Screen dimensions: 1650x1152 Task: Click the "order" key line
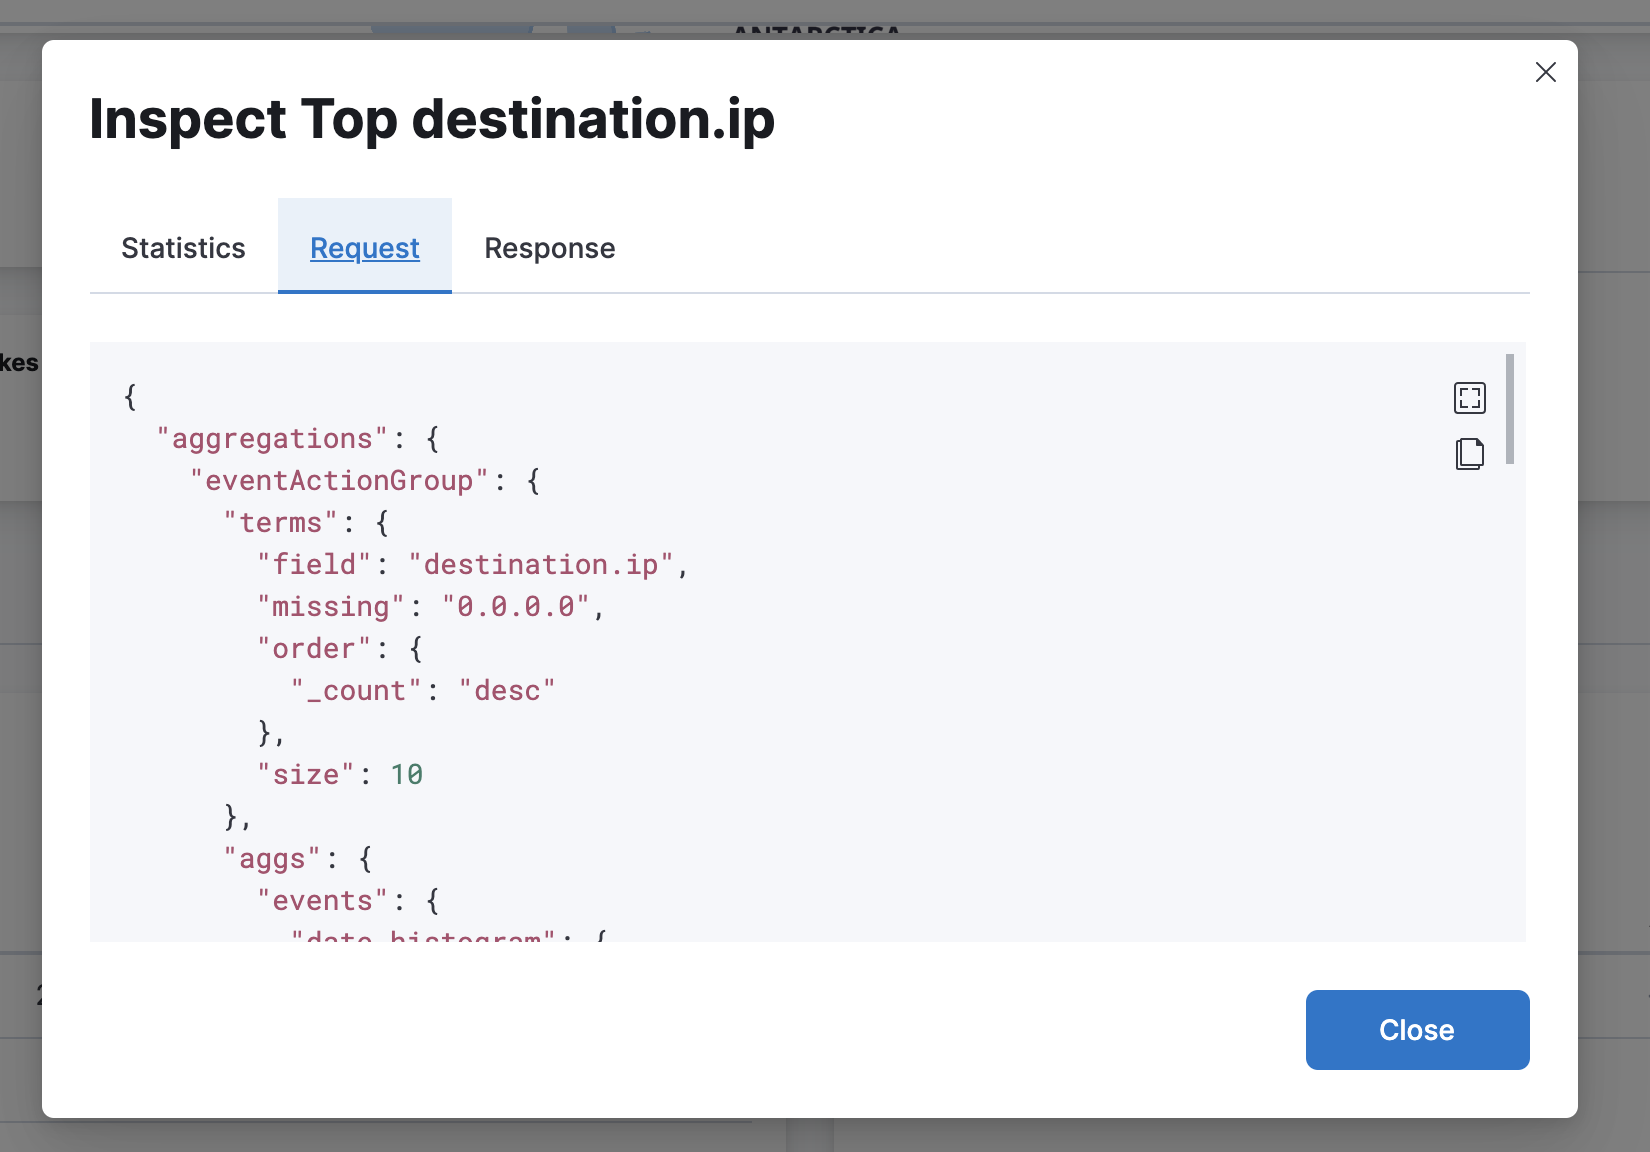(x=314, y=649)
